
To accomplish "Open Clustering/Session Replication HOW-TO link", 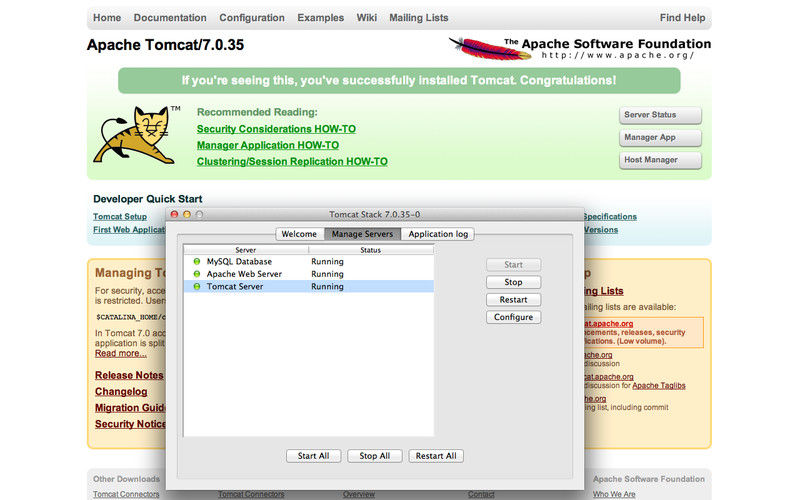I will coord(292,162).
